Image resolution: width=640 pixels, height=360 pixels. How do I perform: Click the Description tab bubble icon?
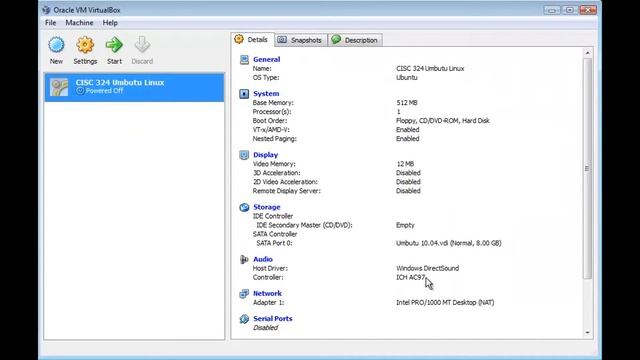tap(336, 40)
